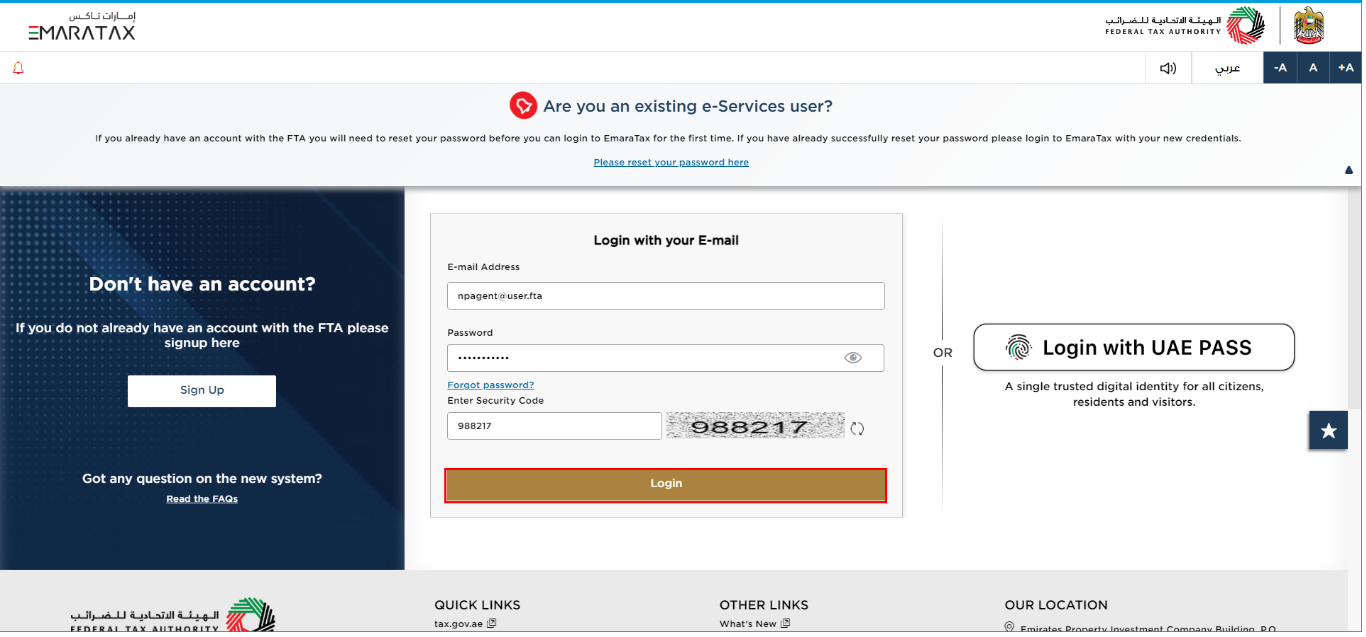Image resolution: width=1366 pixels, height=637 pixels.
Task: Open the Federal Tax Authority header logo
Action: [1184, 25]
